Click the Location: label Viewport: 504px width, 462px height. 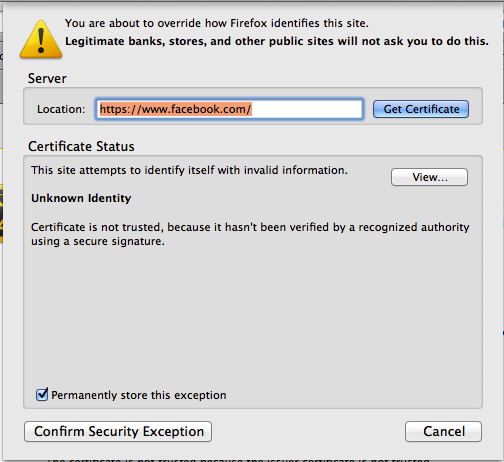point(61,109)
